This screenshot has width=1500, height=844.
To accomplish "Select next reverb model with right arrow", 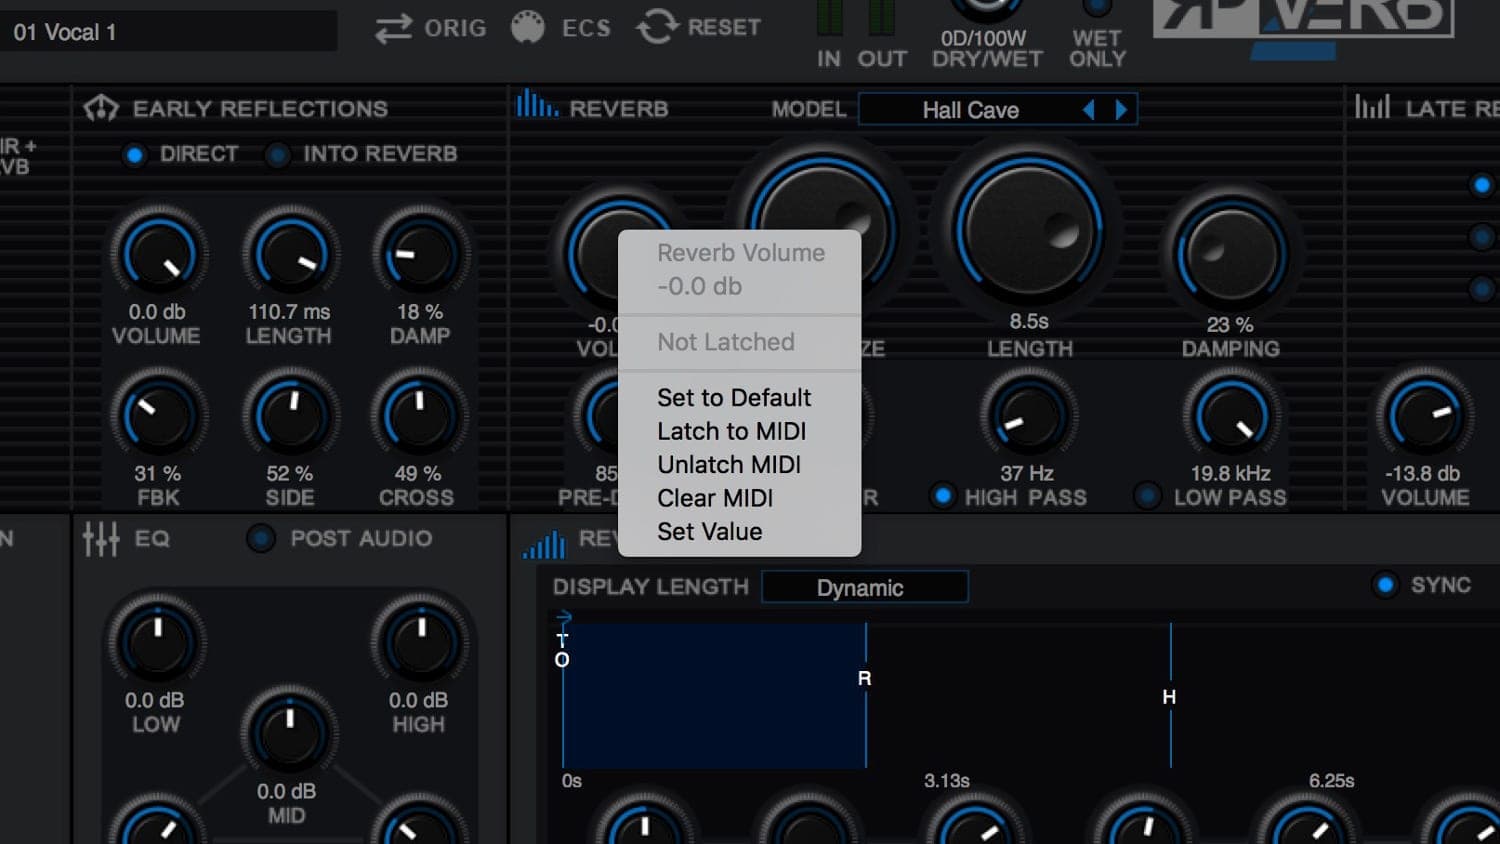I will tap(1121, 110).
